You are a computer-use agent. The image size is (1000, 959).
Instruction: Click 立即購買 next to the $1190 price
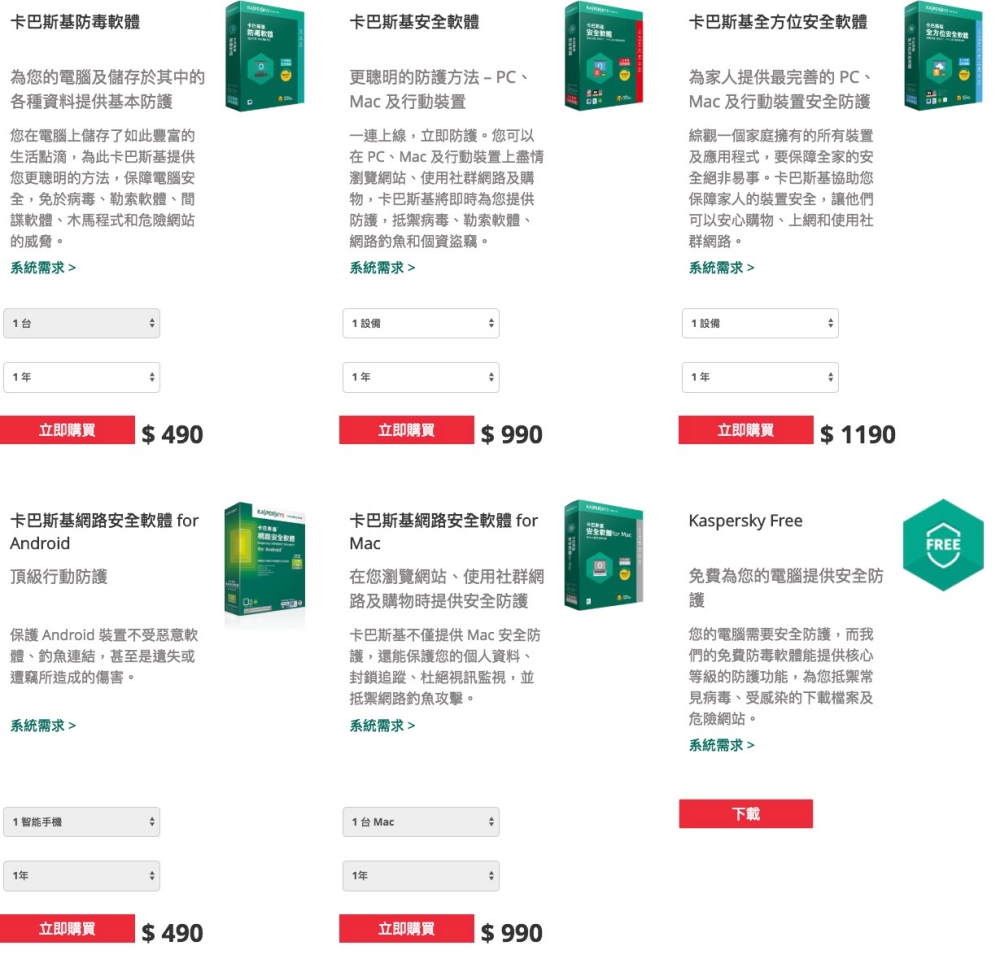[746, 430]
